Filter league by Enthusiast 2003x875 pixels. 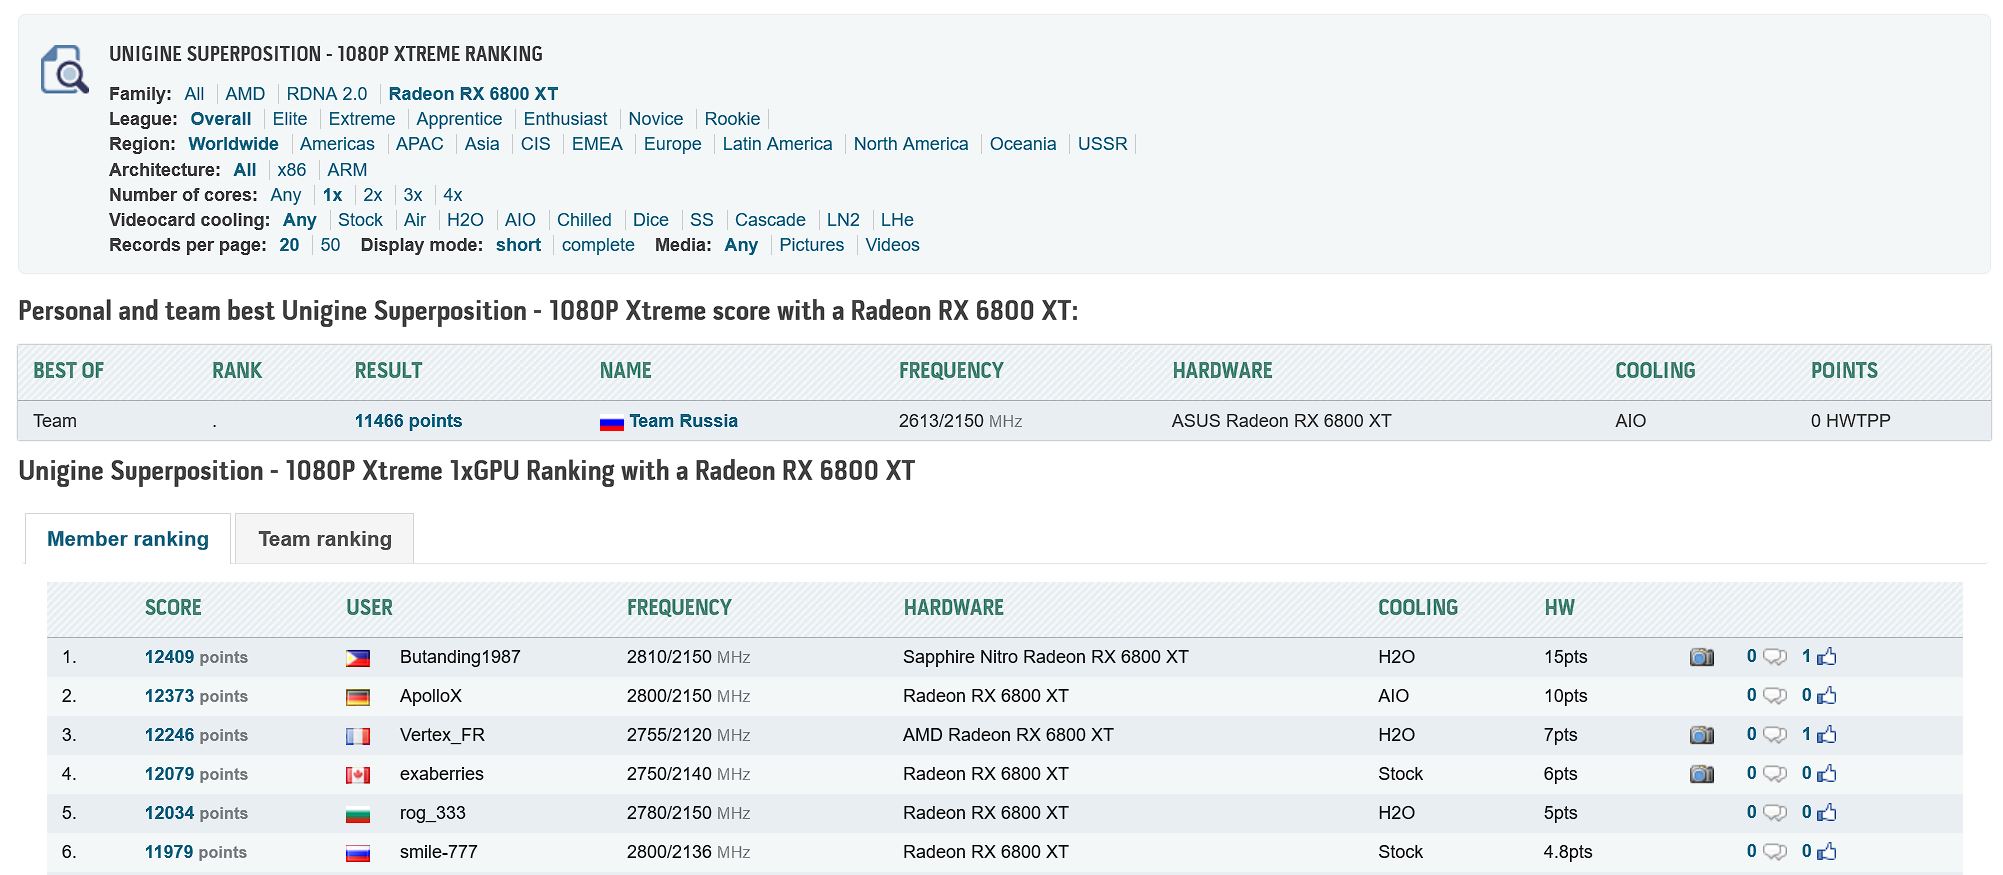[565, 119]
